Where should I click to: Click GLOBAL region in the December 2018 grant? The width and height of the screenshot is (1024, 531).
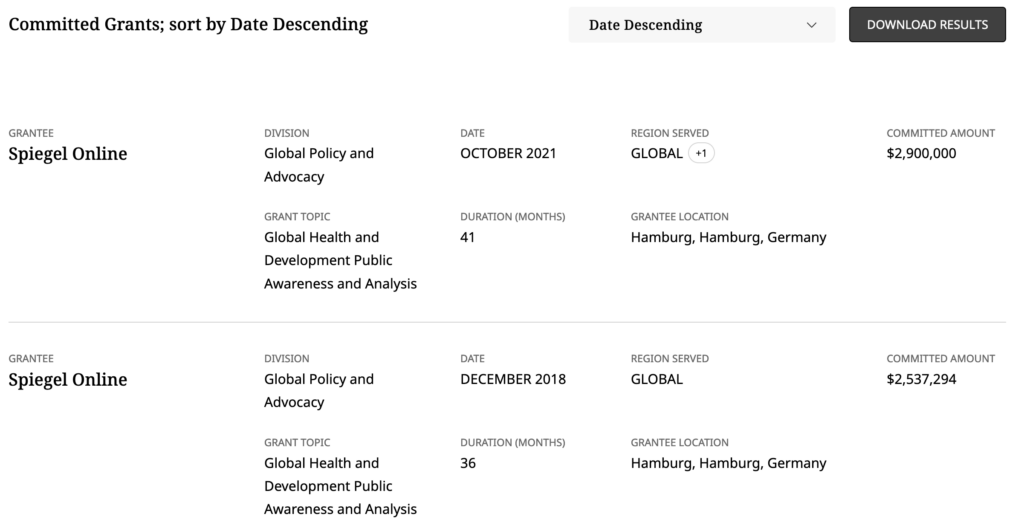point(657,379)
